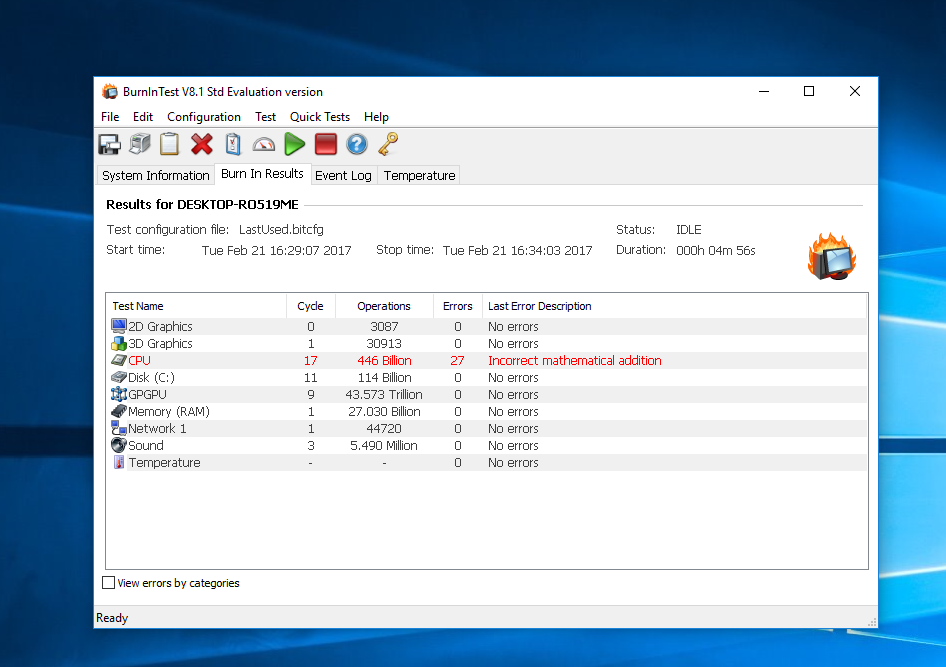Switch to the Temperature tab
The width and height of the screenshot is (946, 667).
419,175
